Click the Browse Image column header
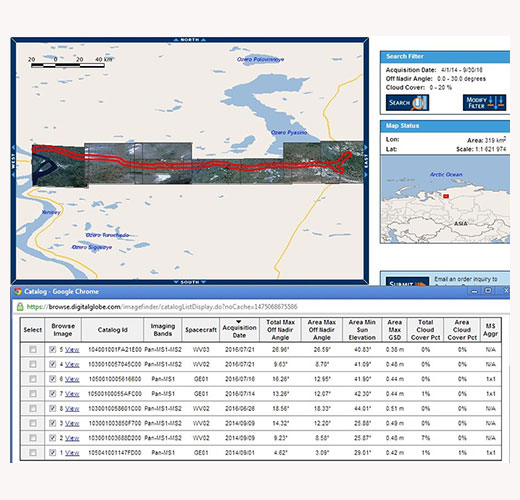This screenshot has height=500, width=520. pyautogui.click(x=63, y=330)
